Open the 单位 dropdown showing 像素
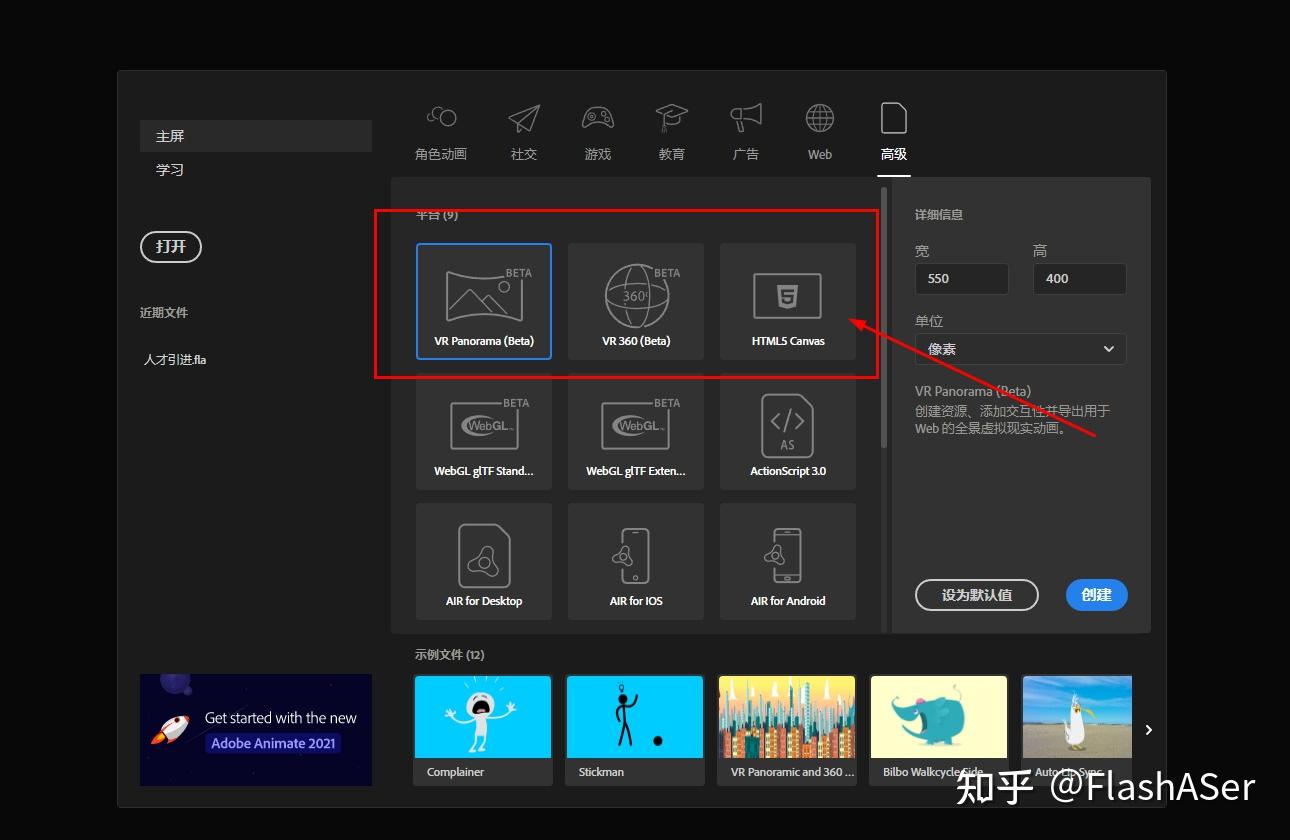This screenshot has width=1290, height=840. pos(1020,348)
